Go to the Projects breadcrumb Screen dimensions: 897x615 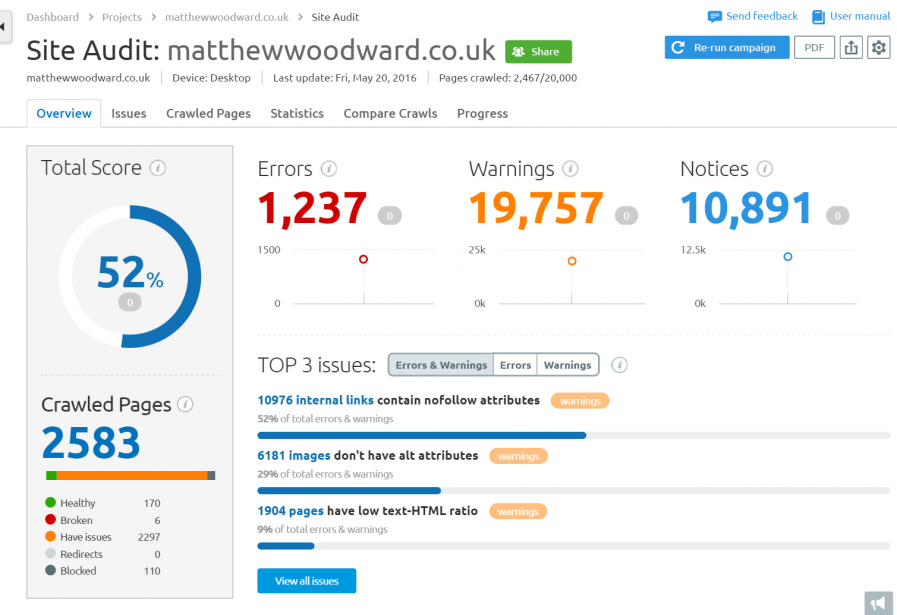pos(122,17)
